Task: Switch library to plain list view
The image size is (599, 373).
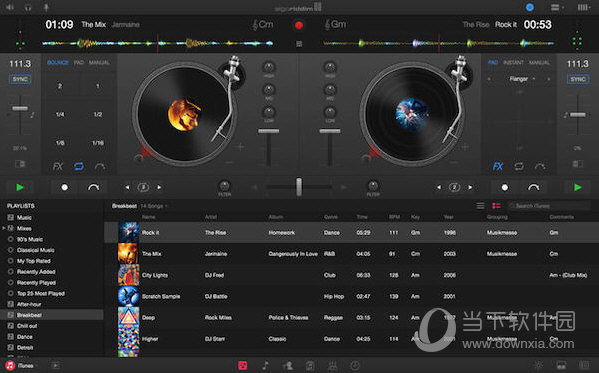Action: coord(480,206)
